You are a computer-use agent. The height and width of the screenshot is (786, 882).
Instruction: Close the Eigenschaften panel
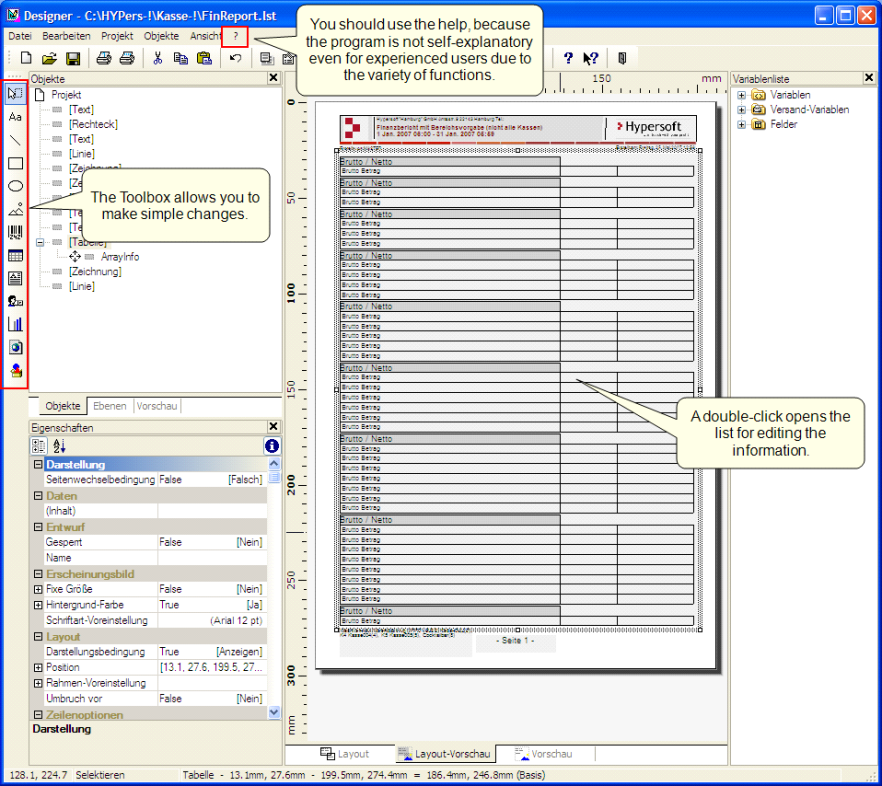click(273, 426)
